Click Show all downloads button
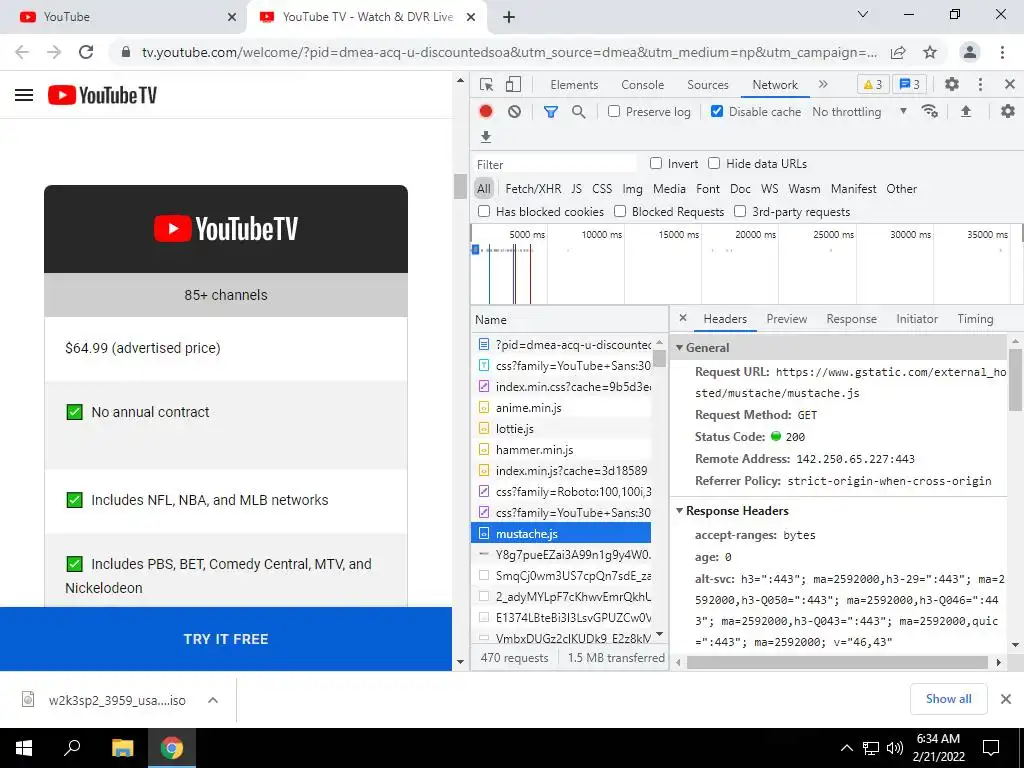1024x768 pixels. [x=948, y=699]
